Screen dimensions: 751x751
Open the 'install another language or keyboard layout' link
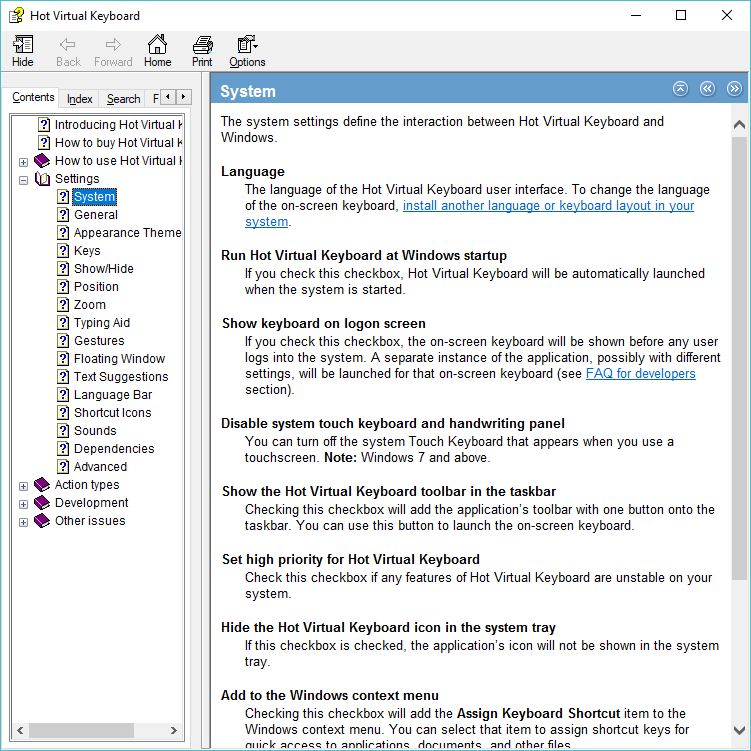(x=548, y=206)
